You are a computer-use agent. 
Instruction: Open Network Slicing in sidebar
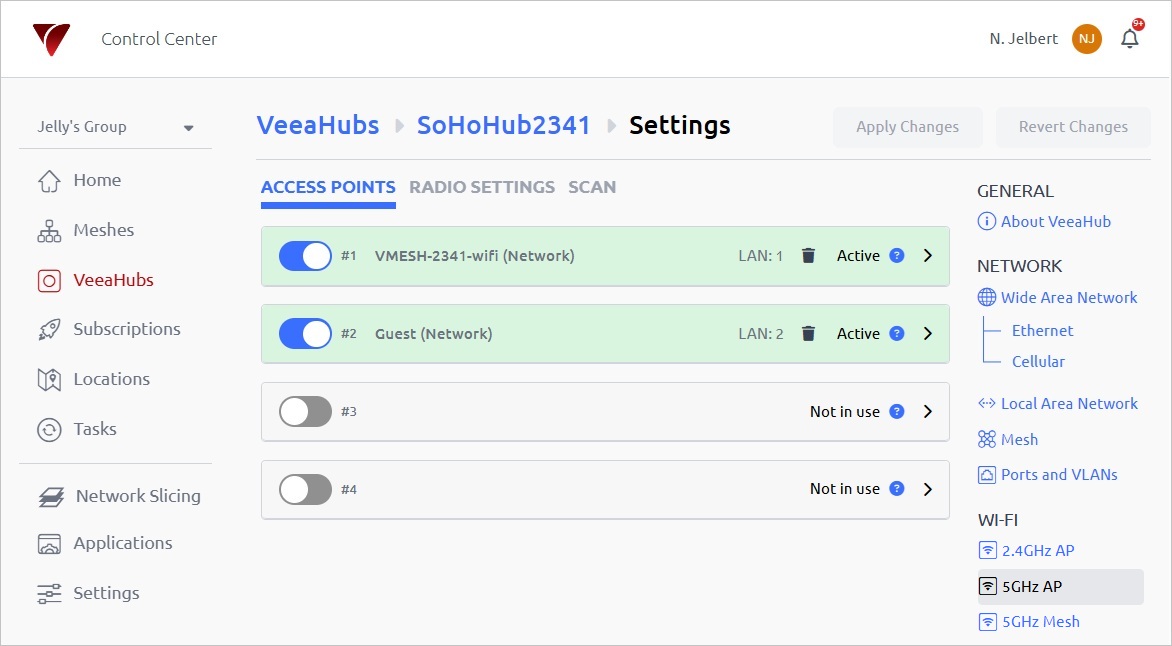[x=138, y=496]
